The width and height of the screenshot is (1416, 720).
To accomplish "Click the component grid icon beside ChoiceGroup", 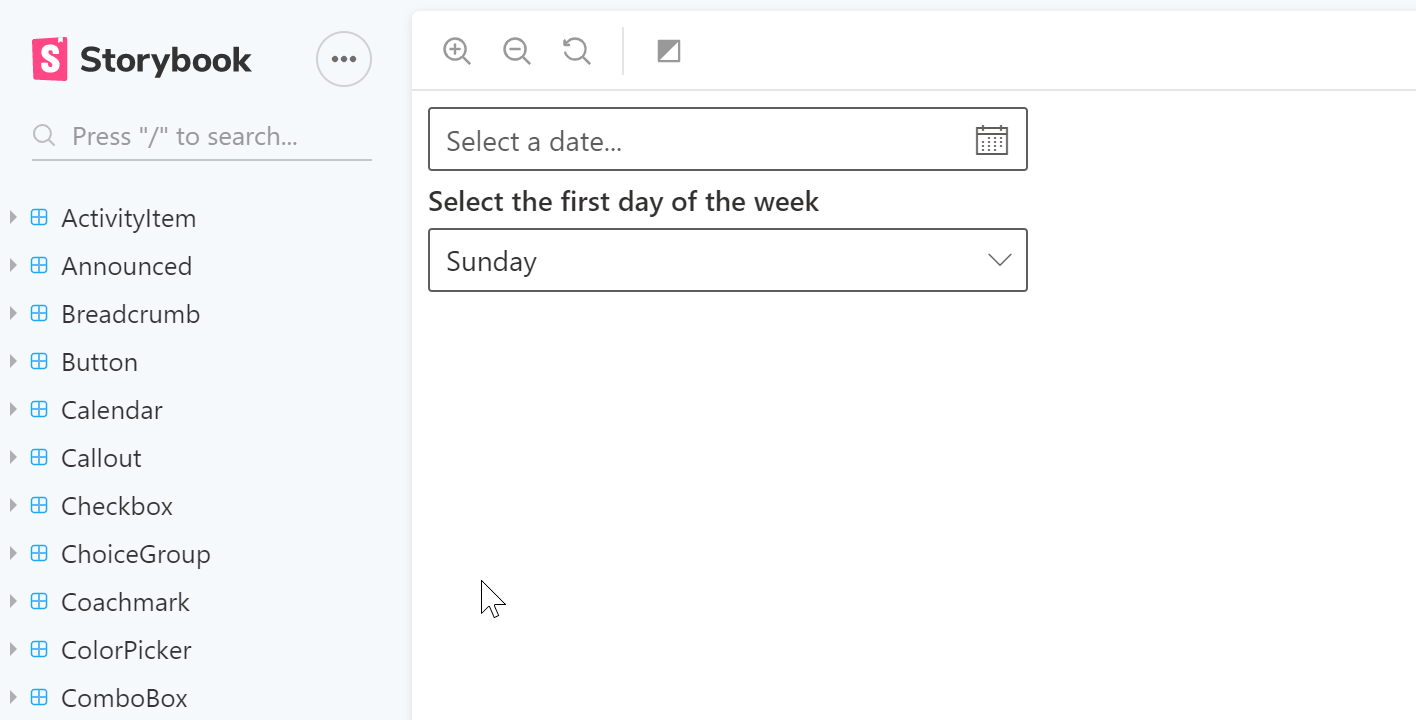I will coord(38,553).
